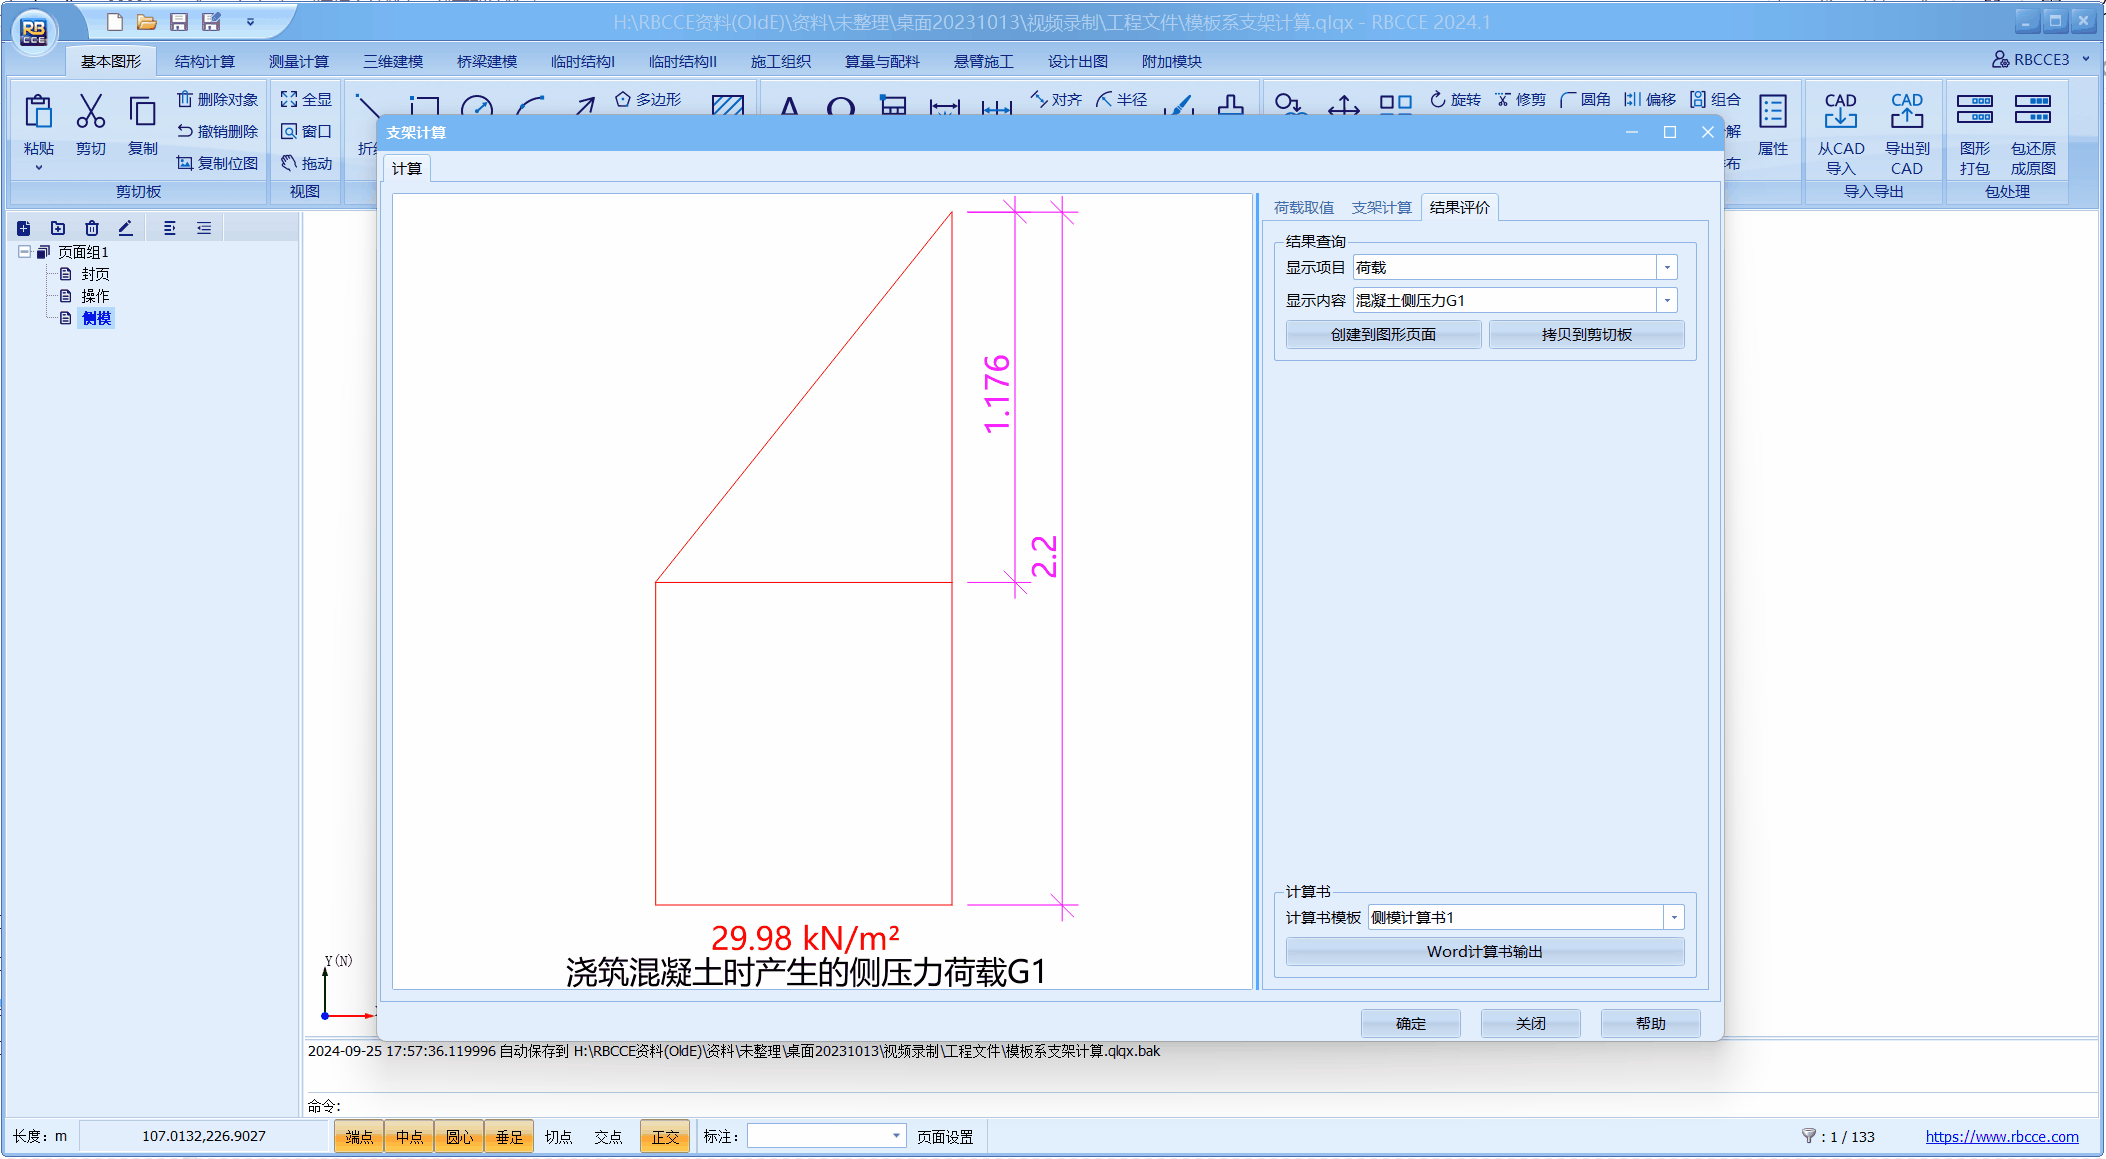2106x1159 pixels.
Task: Open the Structural Calculation (结构计算) ribbon tab
Action: [204, 62]
